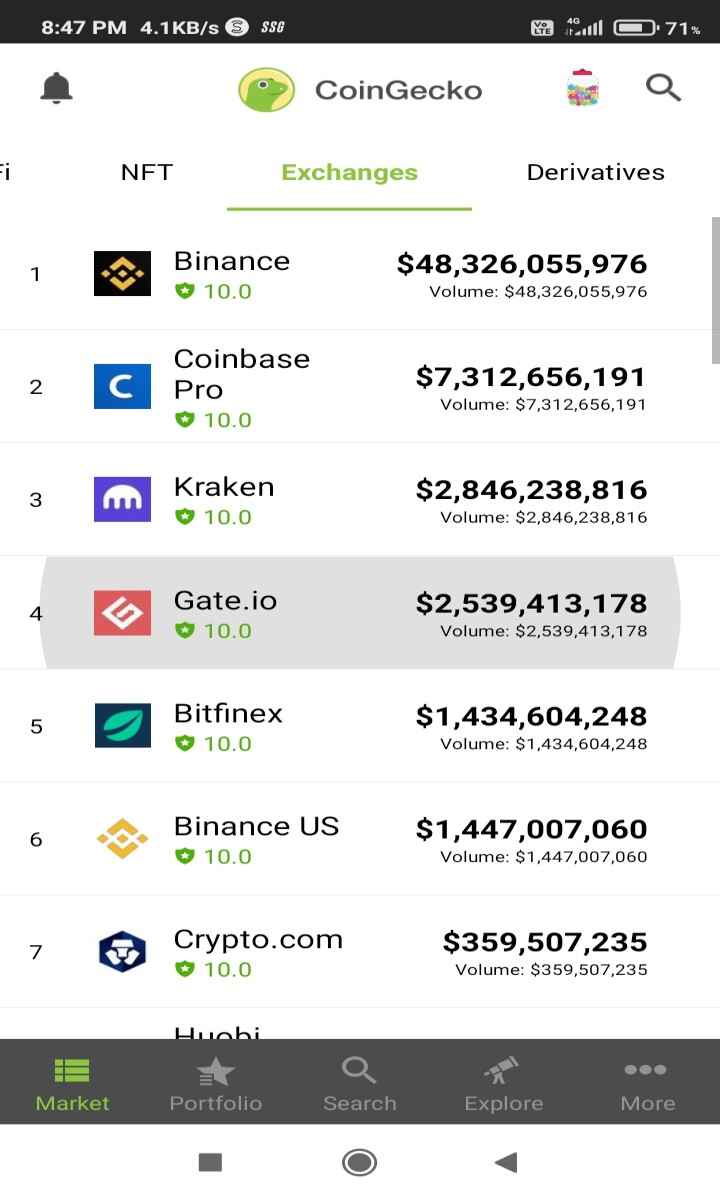Open the Explore bottom tab

tap(504, 1085)
